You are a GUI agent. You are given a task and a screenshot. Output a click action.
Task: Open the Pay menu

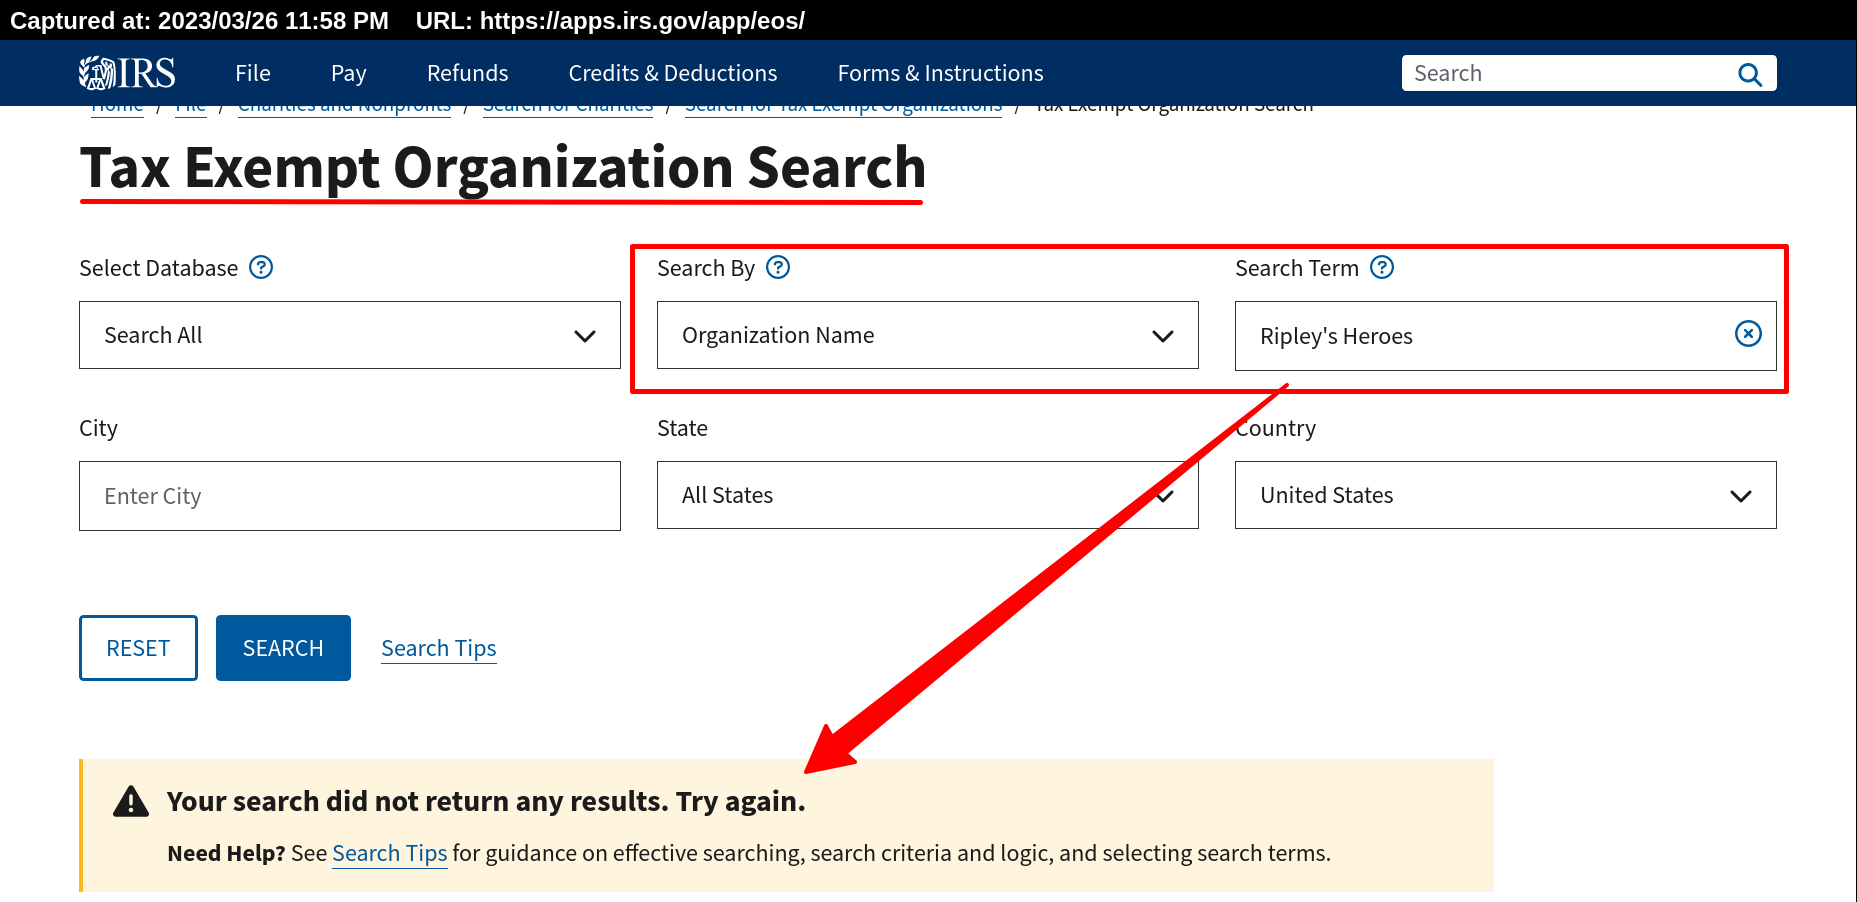pos(349,73)
